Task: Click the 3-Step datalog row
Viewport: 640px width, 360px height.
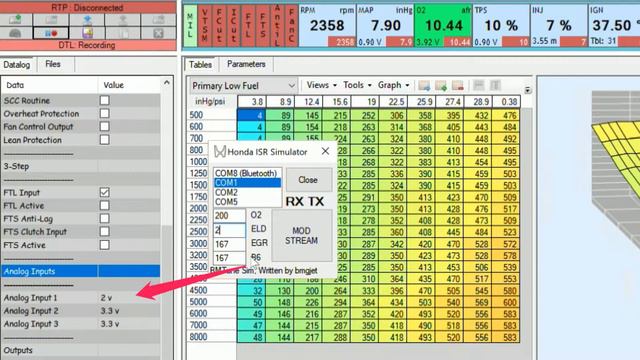Action: tap(81, 166)
